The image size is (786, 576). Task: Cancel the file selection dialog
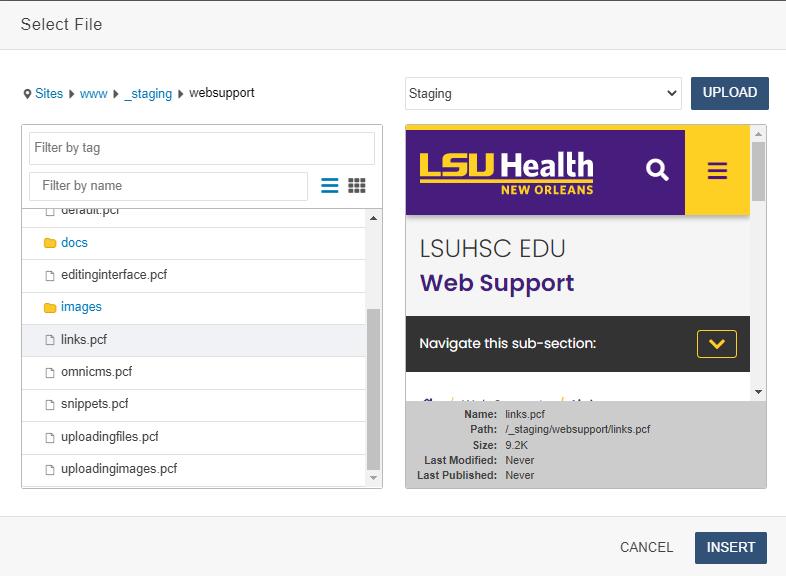click(646, 548)
